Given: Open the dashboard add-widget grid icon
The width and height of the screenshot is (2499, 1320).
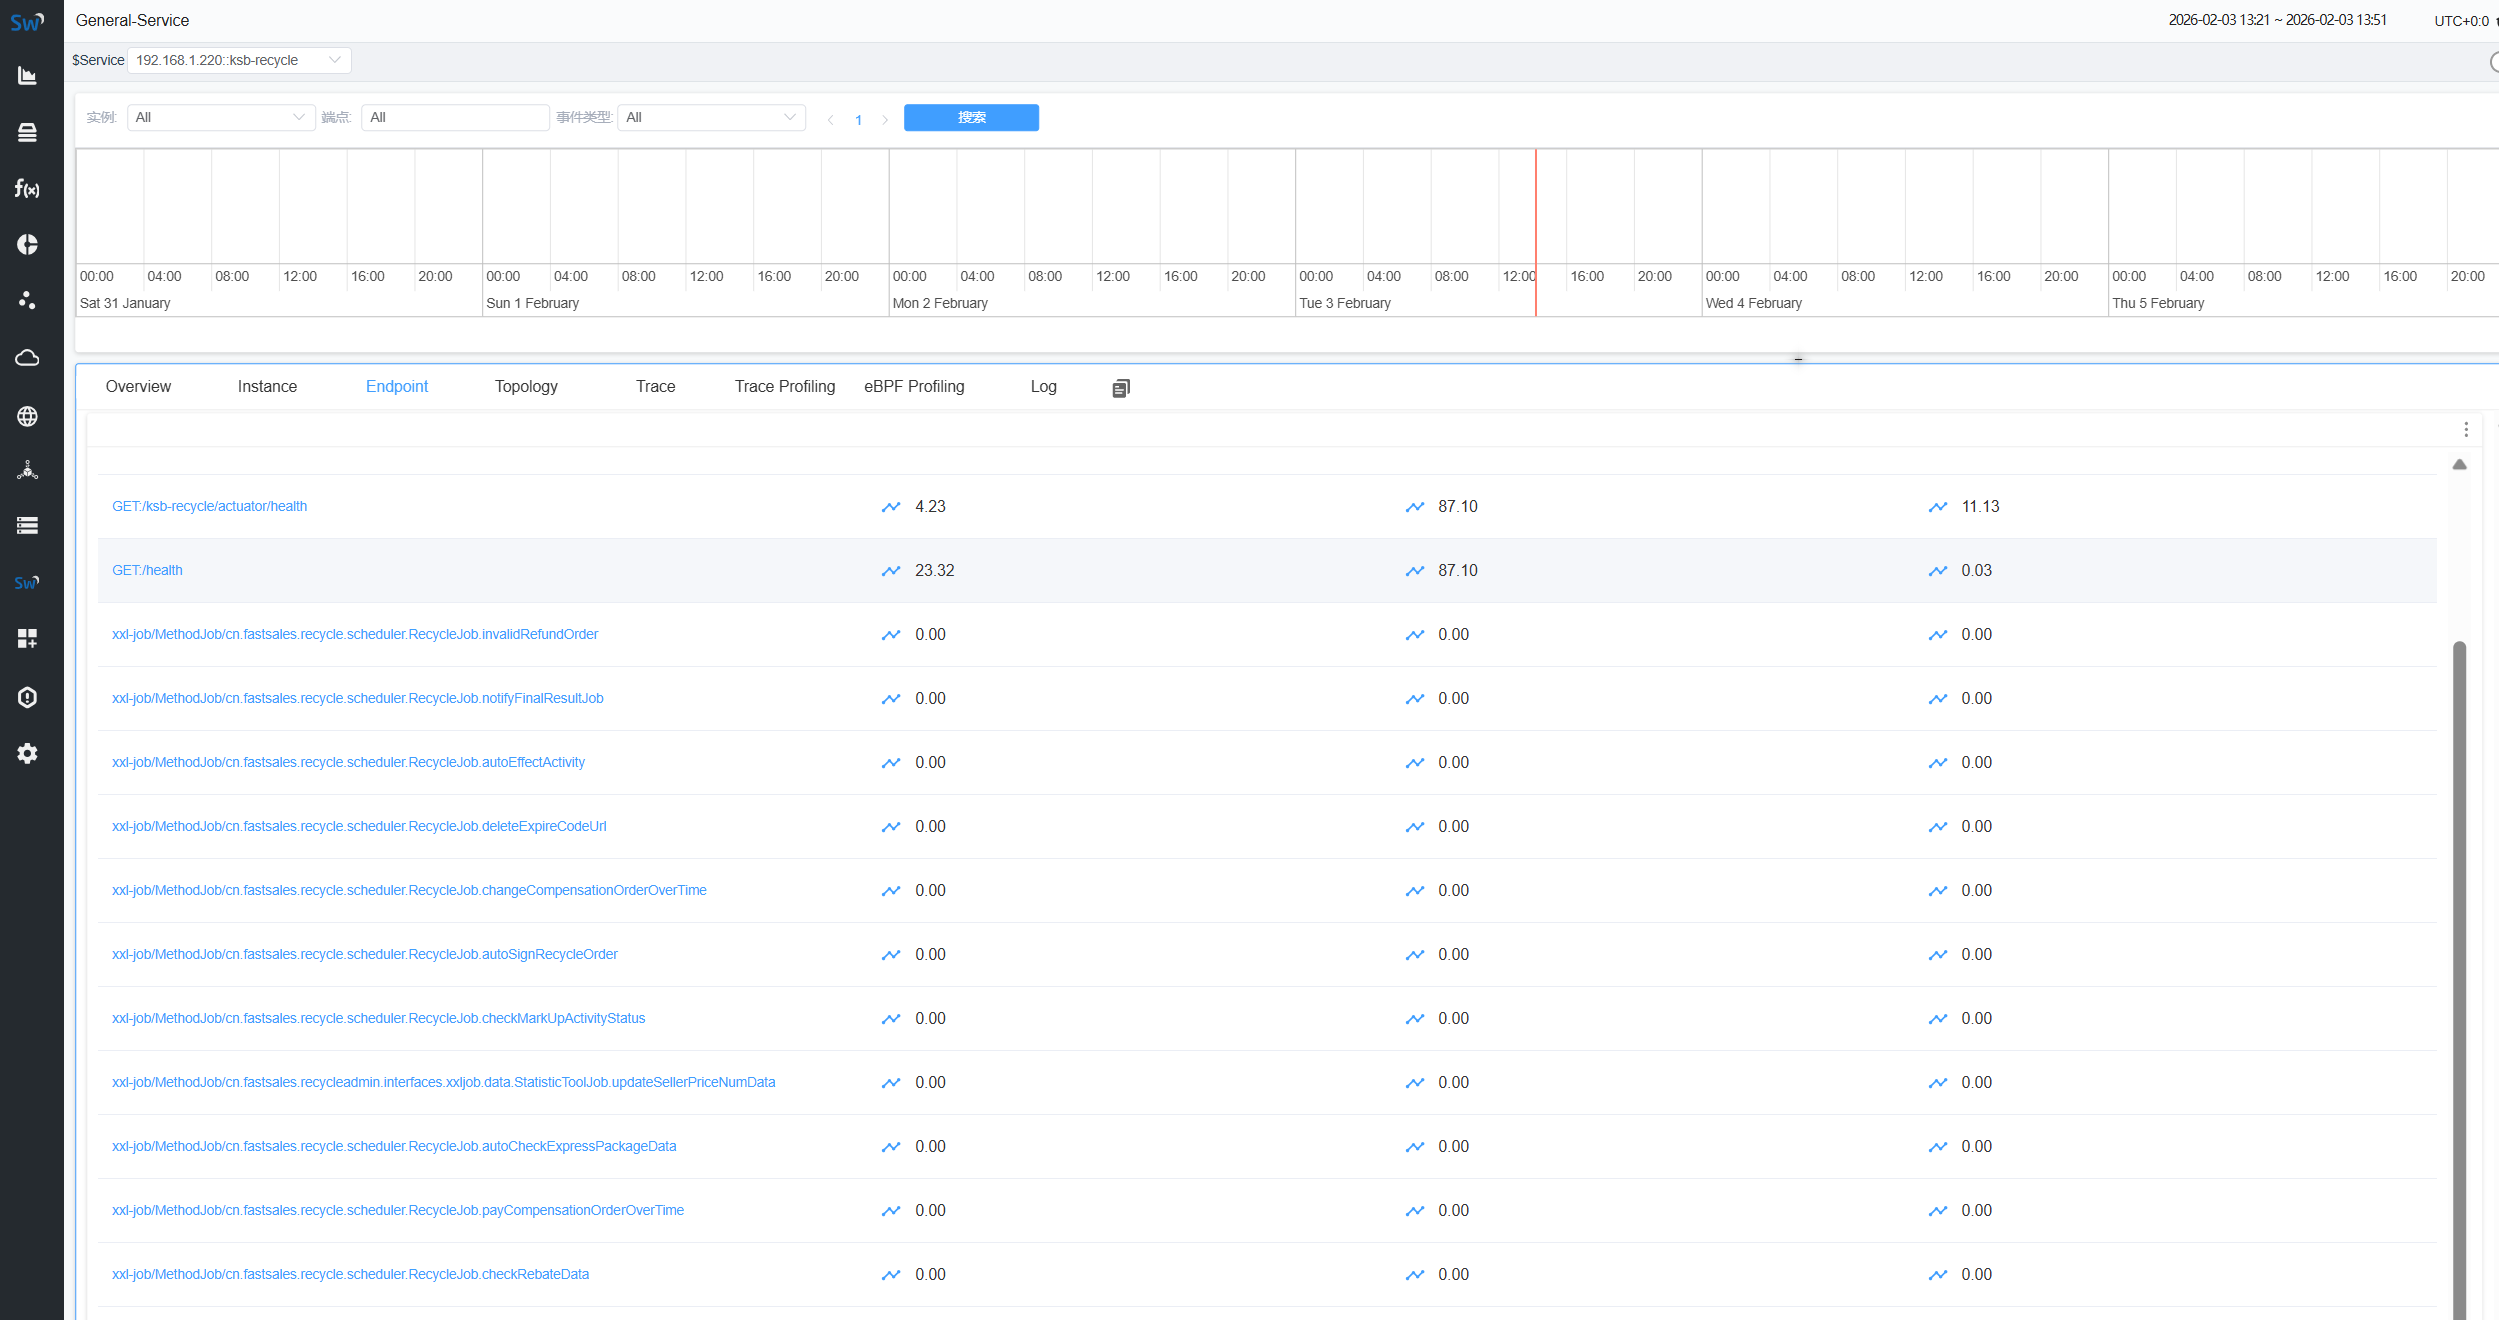Looking at the screenshot, I should coord(27,638).
